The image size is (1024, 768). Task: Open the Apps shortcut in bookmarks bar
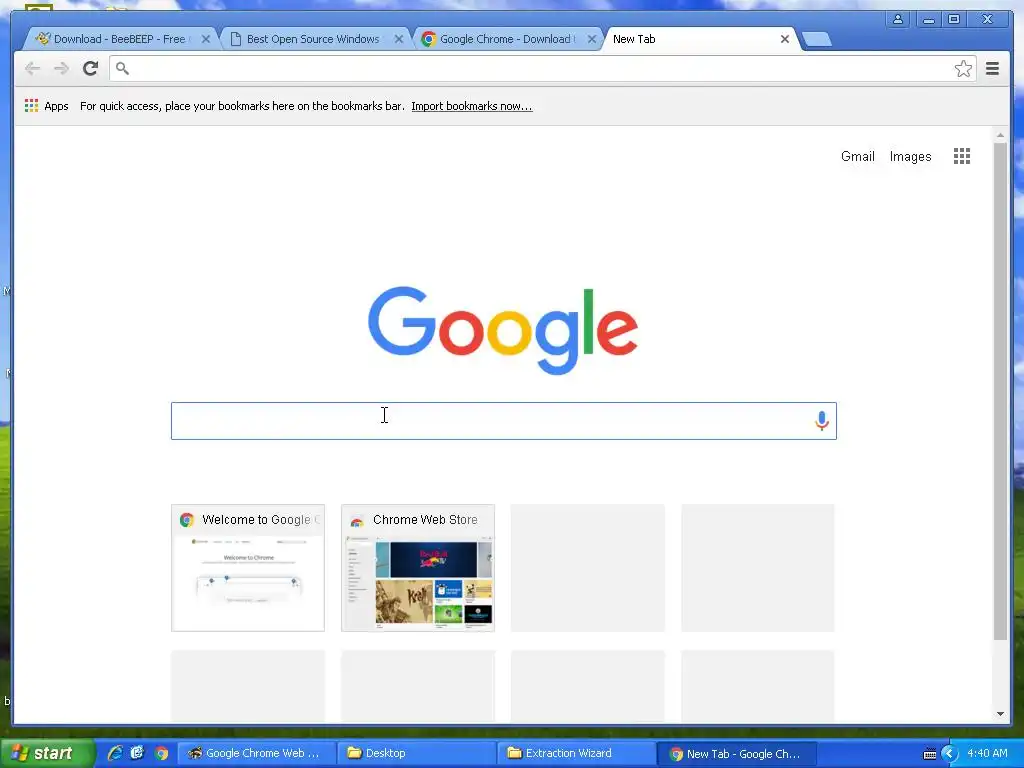46,106
